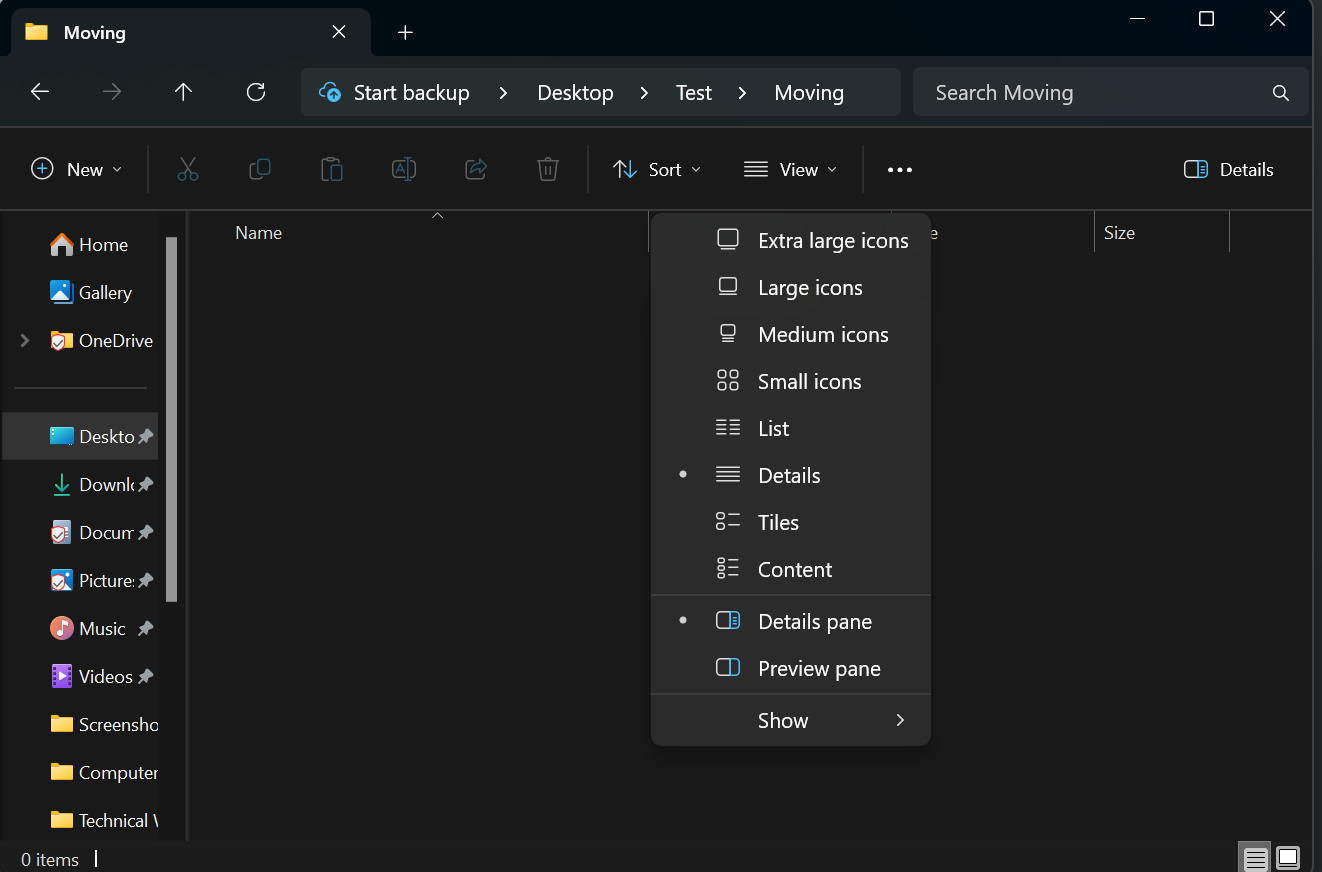Image resolution: width=1322 pixels, height=872 pixels.
Task: Collapse the View dropdown in the toolbar
Action: pos(790,170)
